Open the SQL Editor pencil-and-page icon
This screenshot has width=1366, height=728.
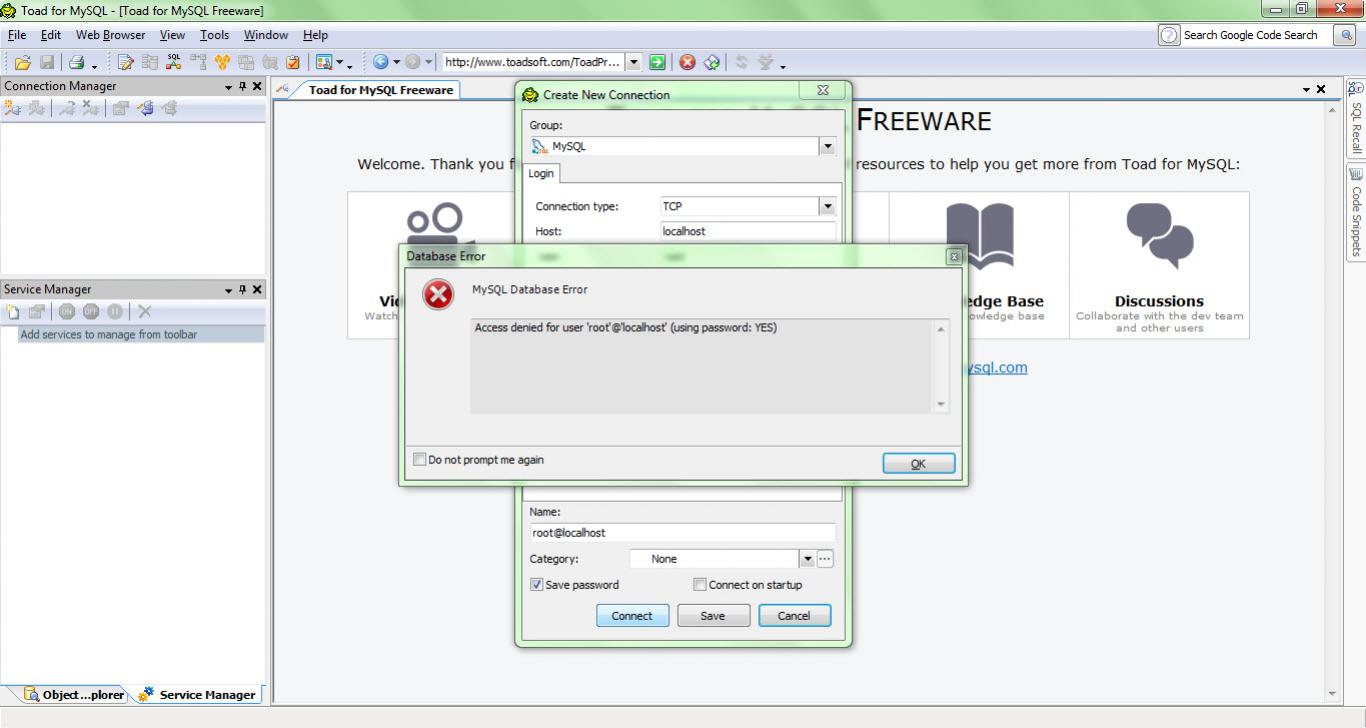[x=126, y=62]
